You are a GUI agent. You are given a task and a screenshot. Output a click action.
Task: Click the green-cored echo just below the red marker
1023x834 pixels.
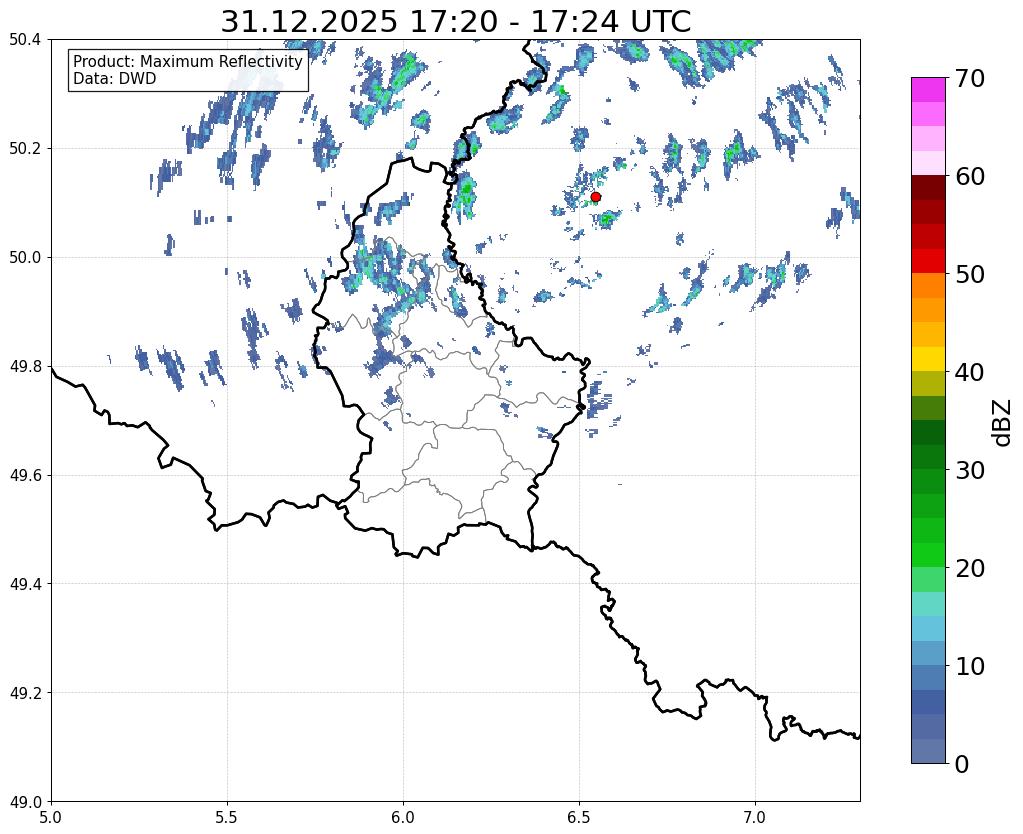[x=607, y=219]
